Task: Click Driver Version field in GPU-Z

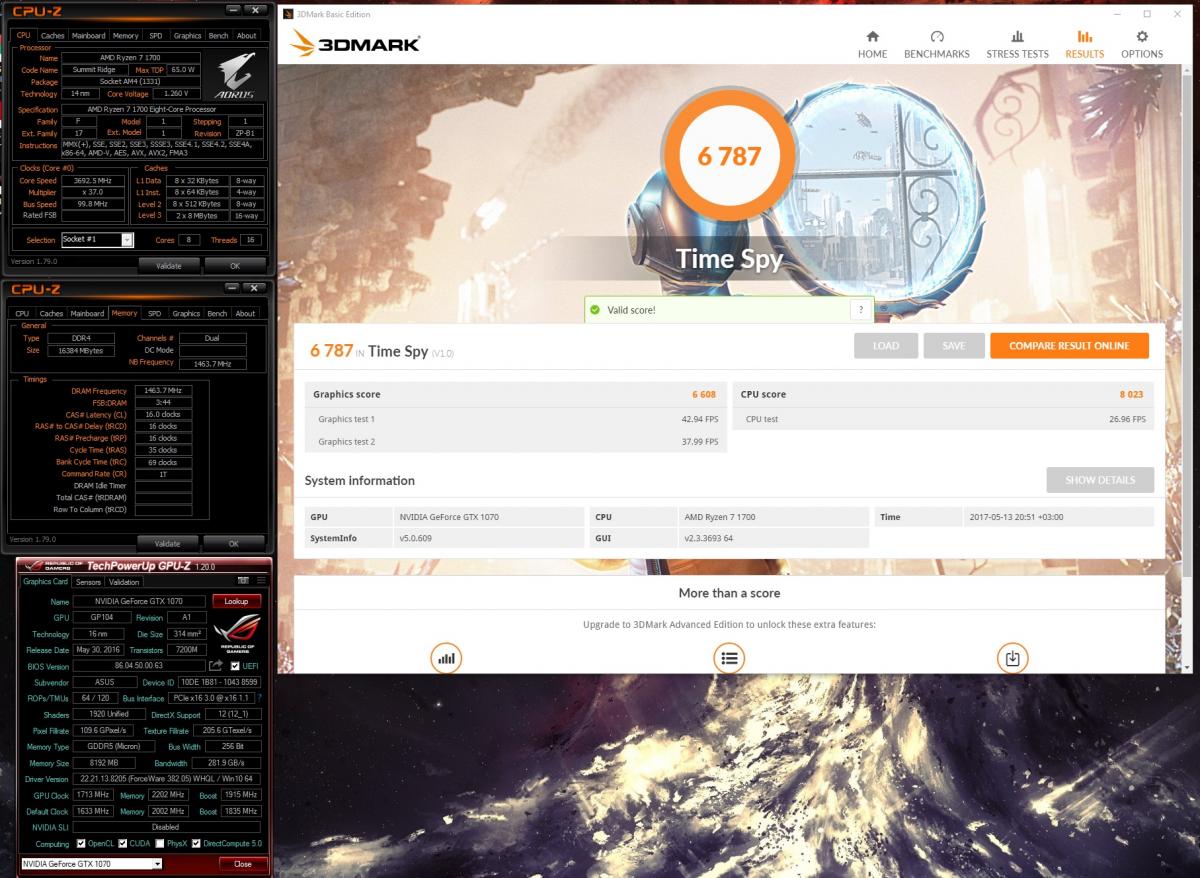Action: (166, 779)
